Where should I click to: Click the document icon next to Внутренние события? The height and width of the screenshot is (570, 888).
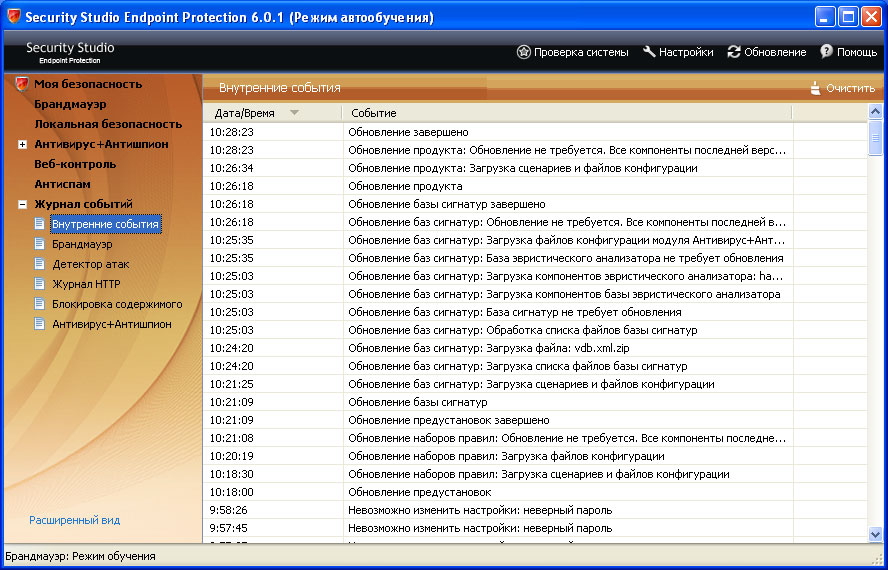[39, 224]
